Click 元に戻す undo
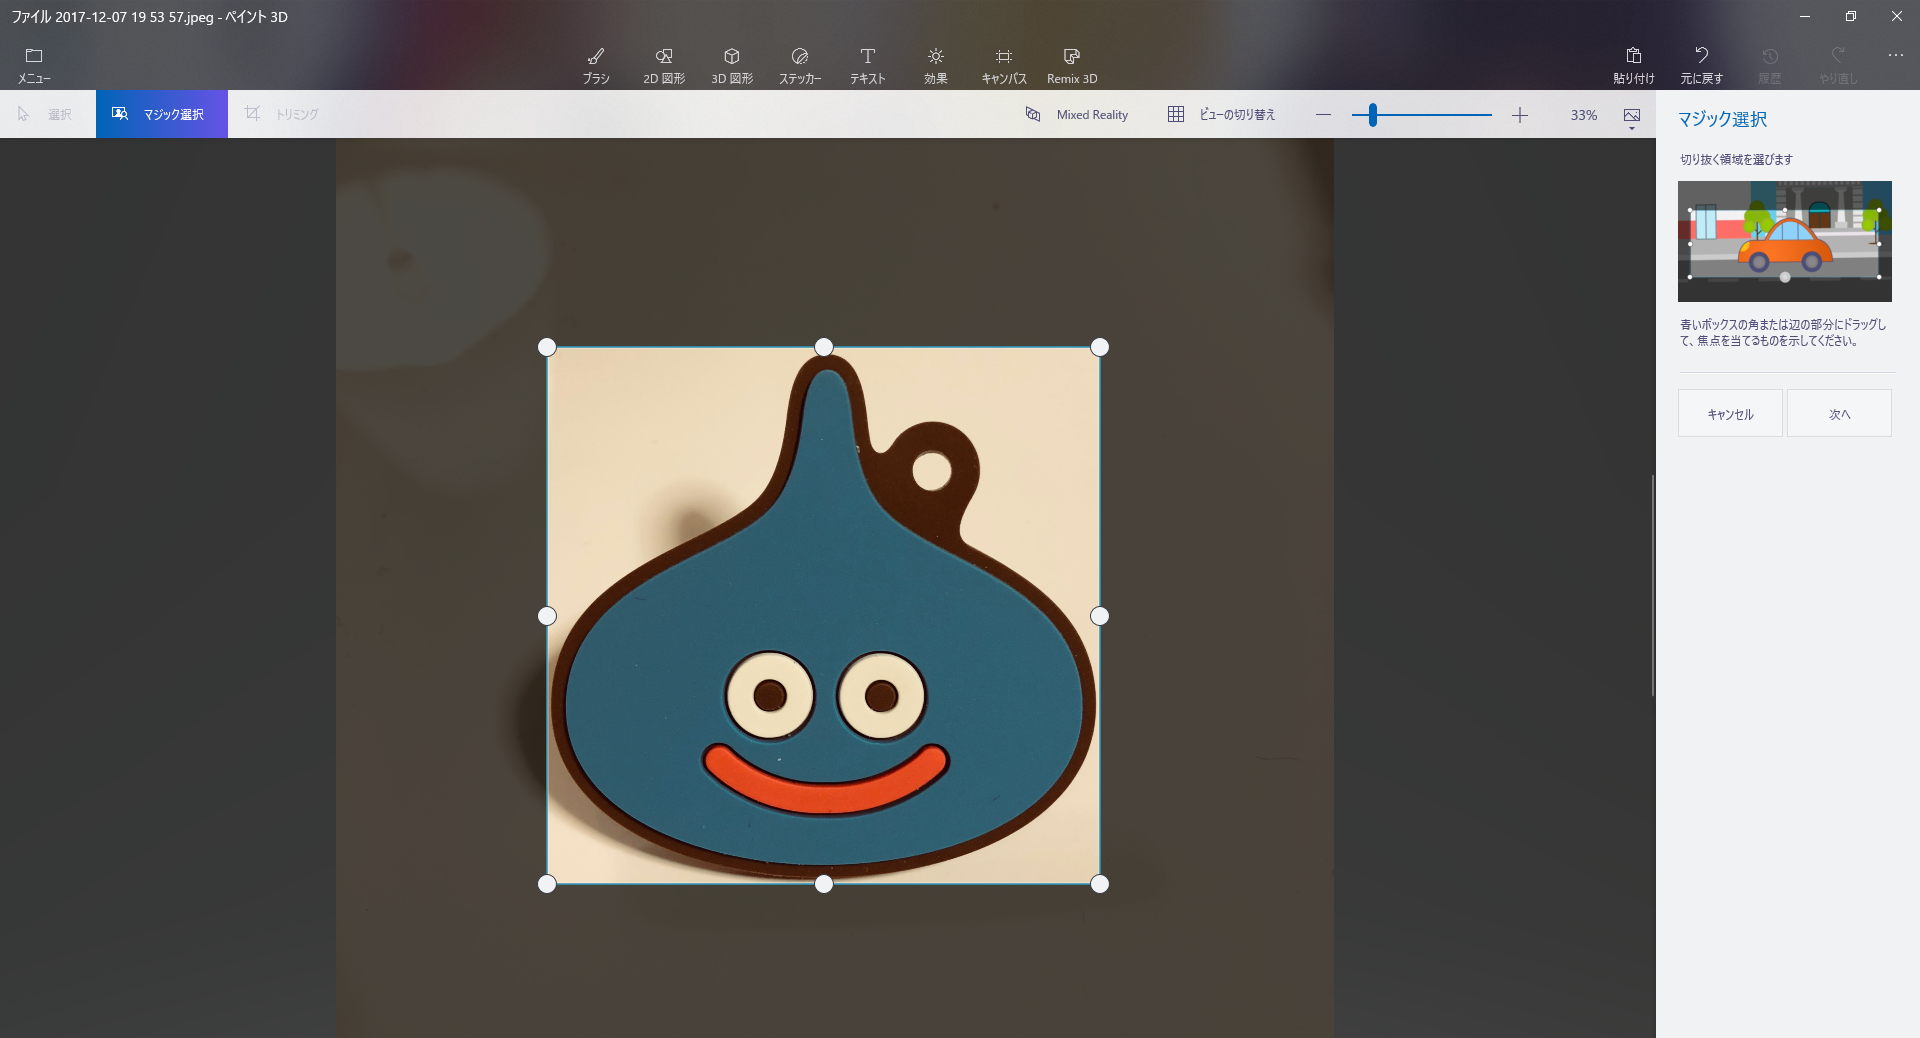1920x1038 pixels. tap(1702, 65)
